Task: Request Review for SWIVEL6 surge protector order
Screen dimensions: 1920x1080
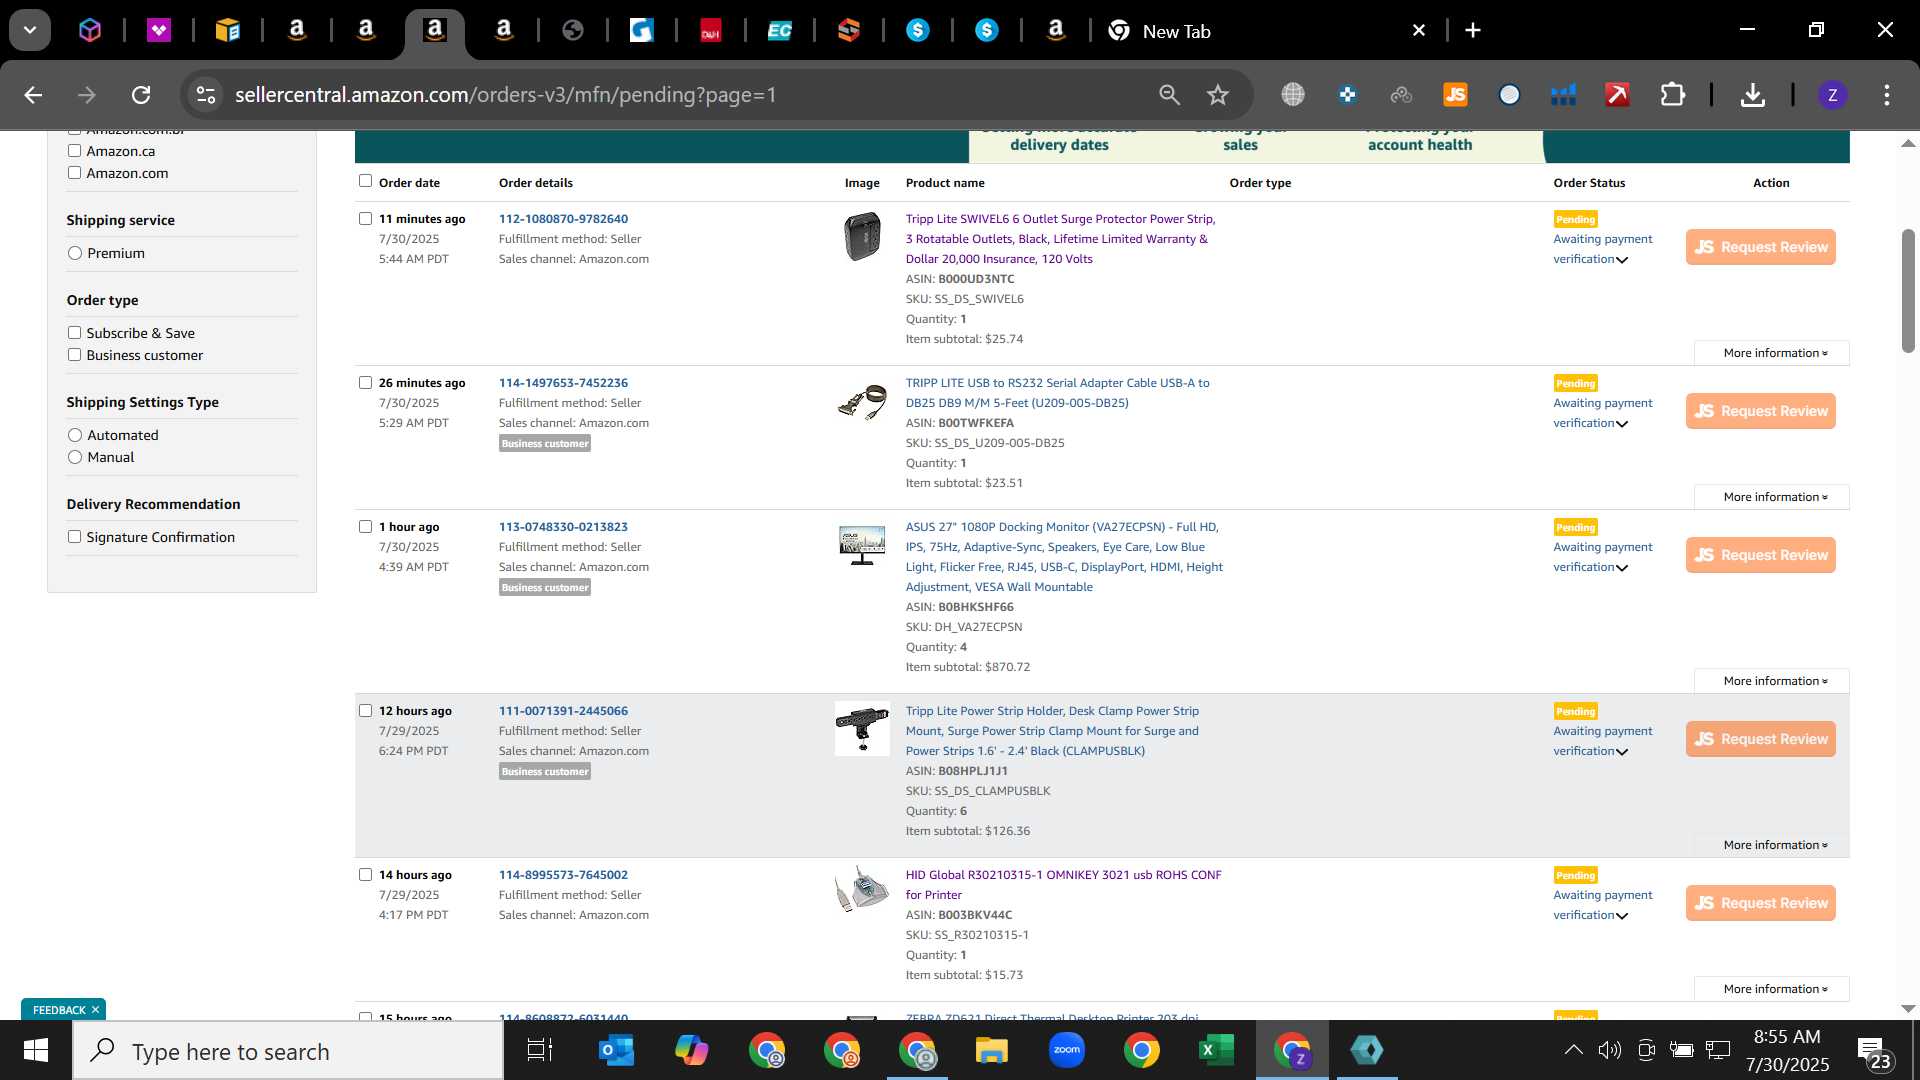Action: point(1760,247)
